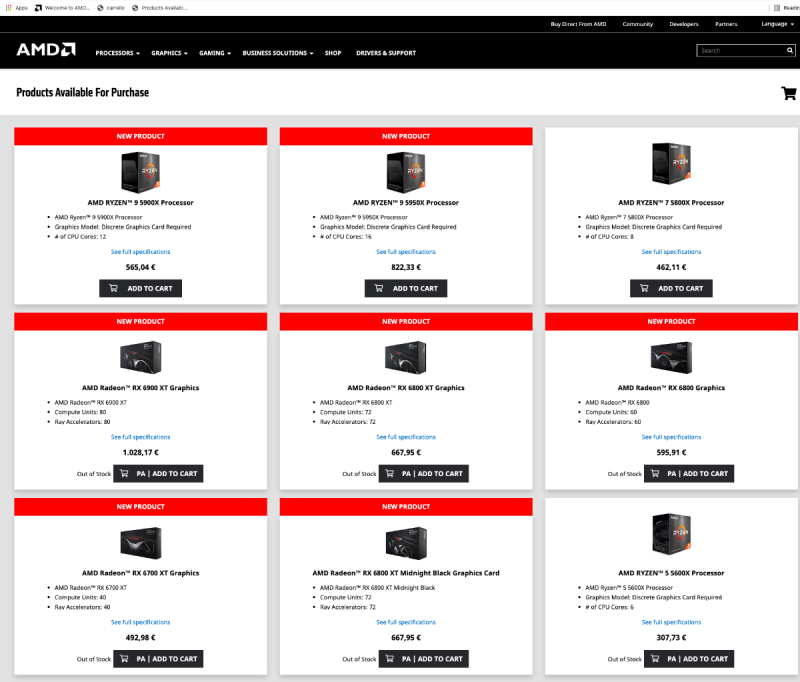The height and width of the screenshot is (682, 800).
Task: See full specifications for RX 6800 XT Graphics
Action: pyautogui.click(x=406, y=437)
